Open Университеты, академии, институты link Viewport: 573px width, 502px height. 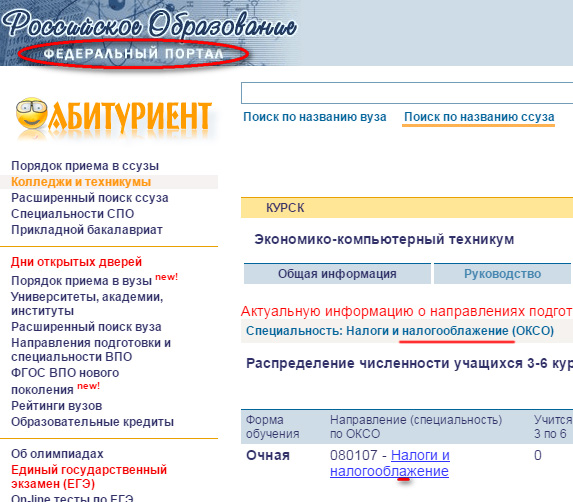click(87, 304)
